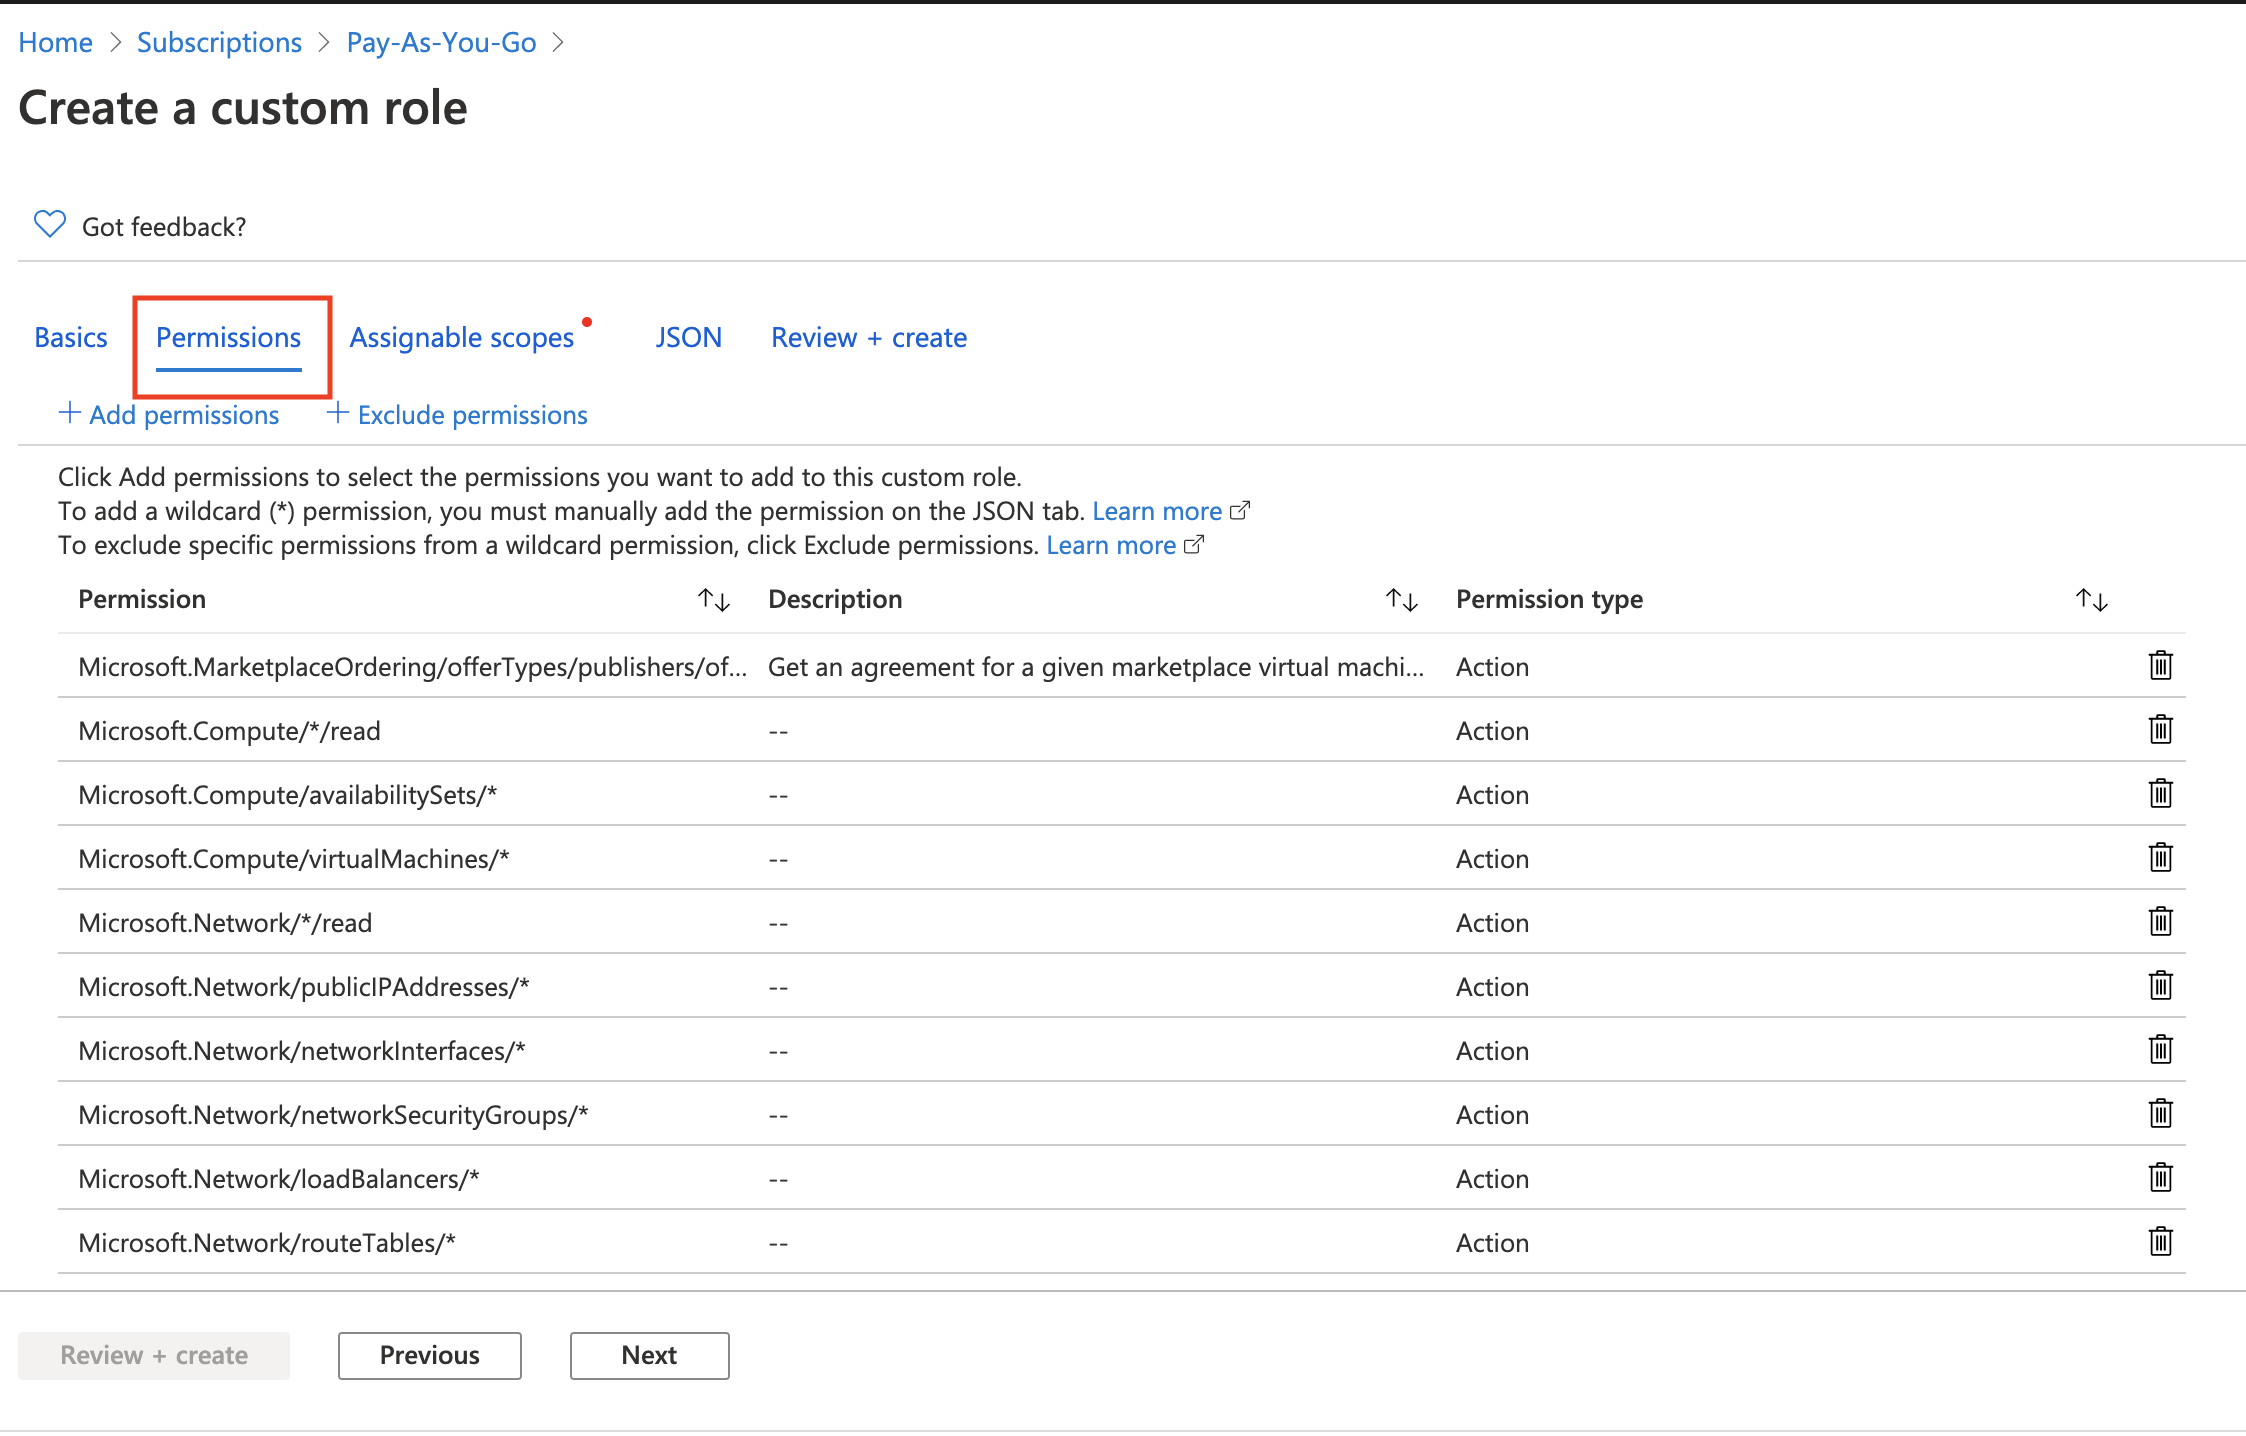This screenshot has height=1436, width=2246.
Task: Open the JSON tab
Action: [688, 338]
